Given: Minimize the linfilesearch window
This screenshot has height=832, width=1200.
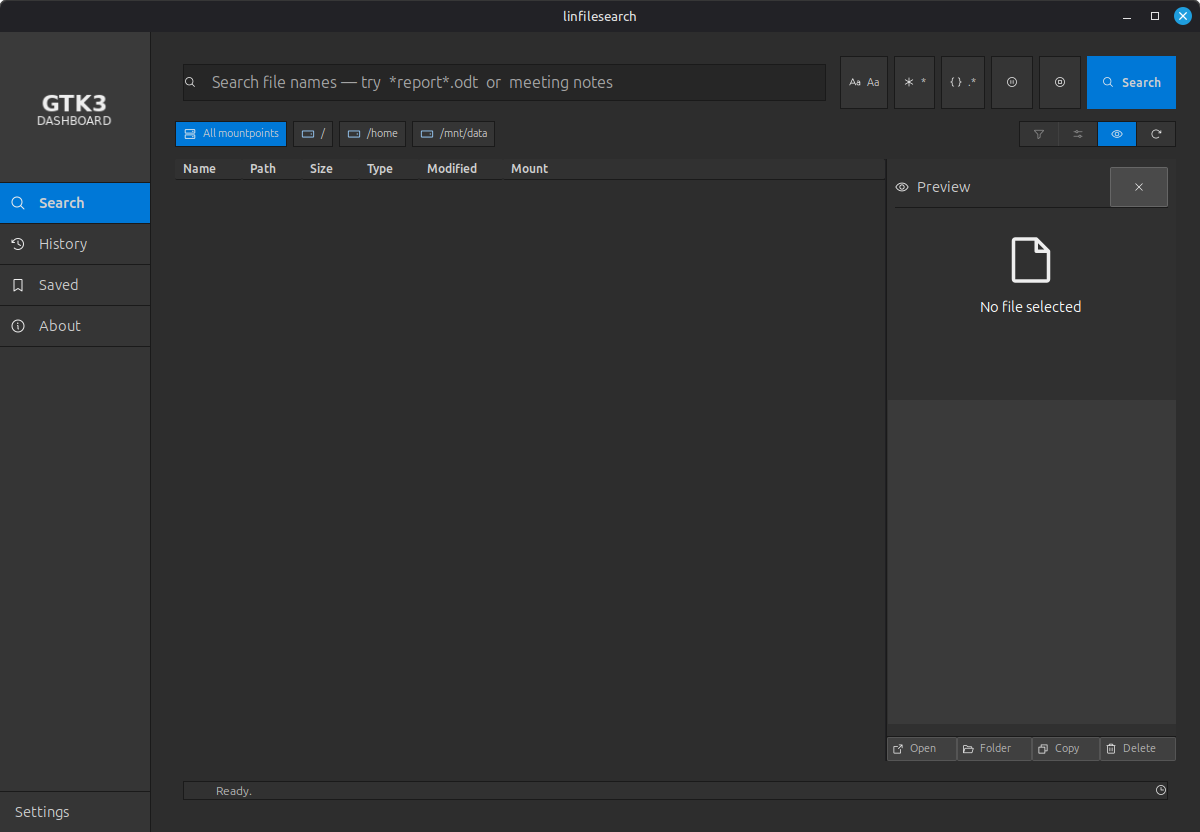Looking at the screenshot, I should pos(1127,16).
